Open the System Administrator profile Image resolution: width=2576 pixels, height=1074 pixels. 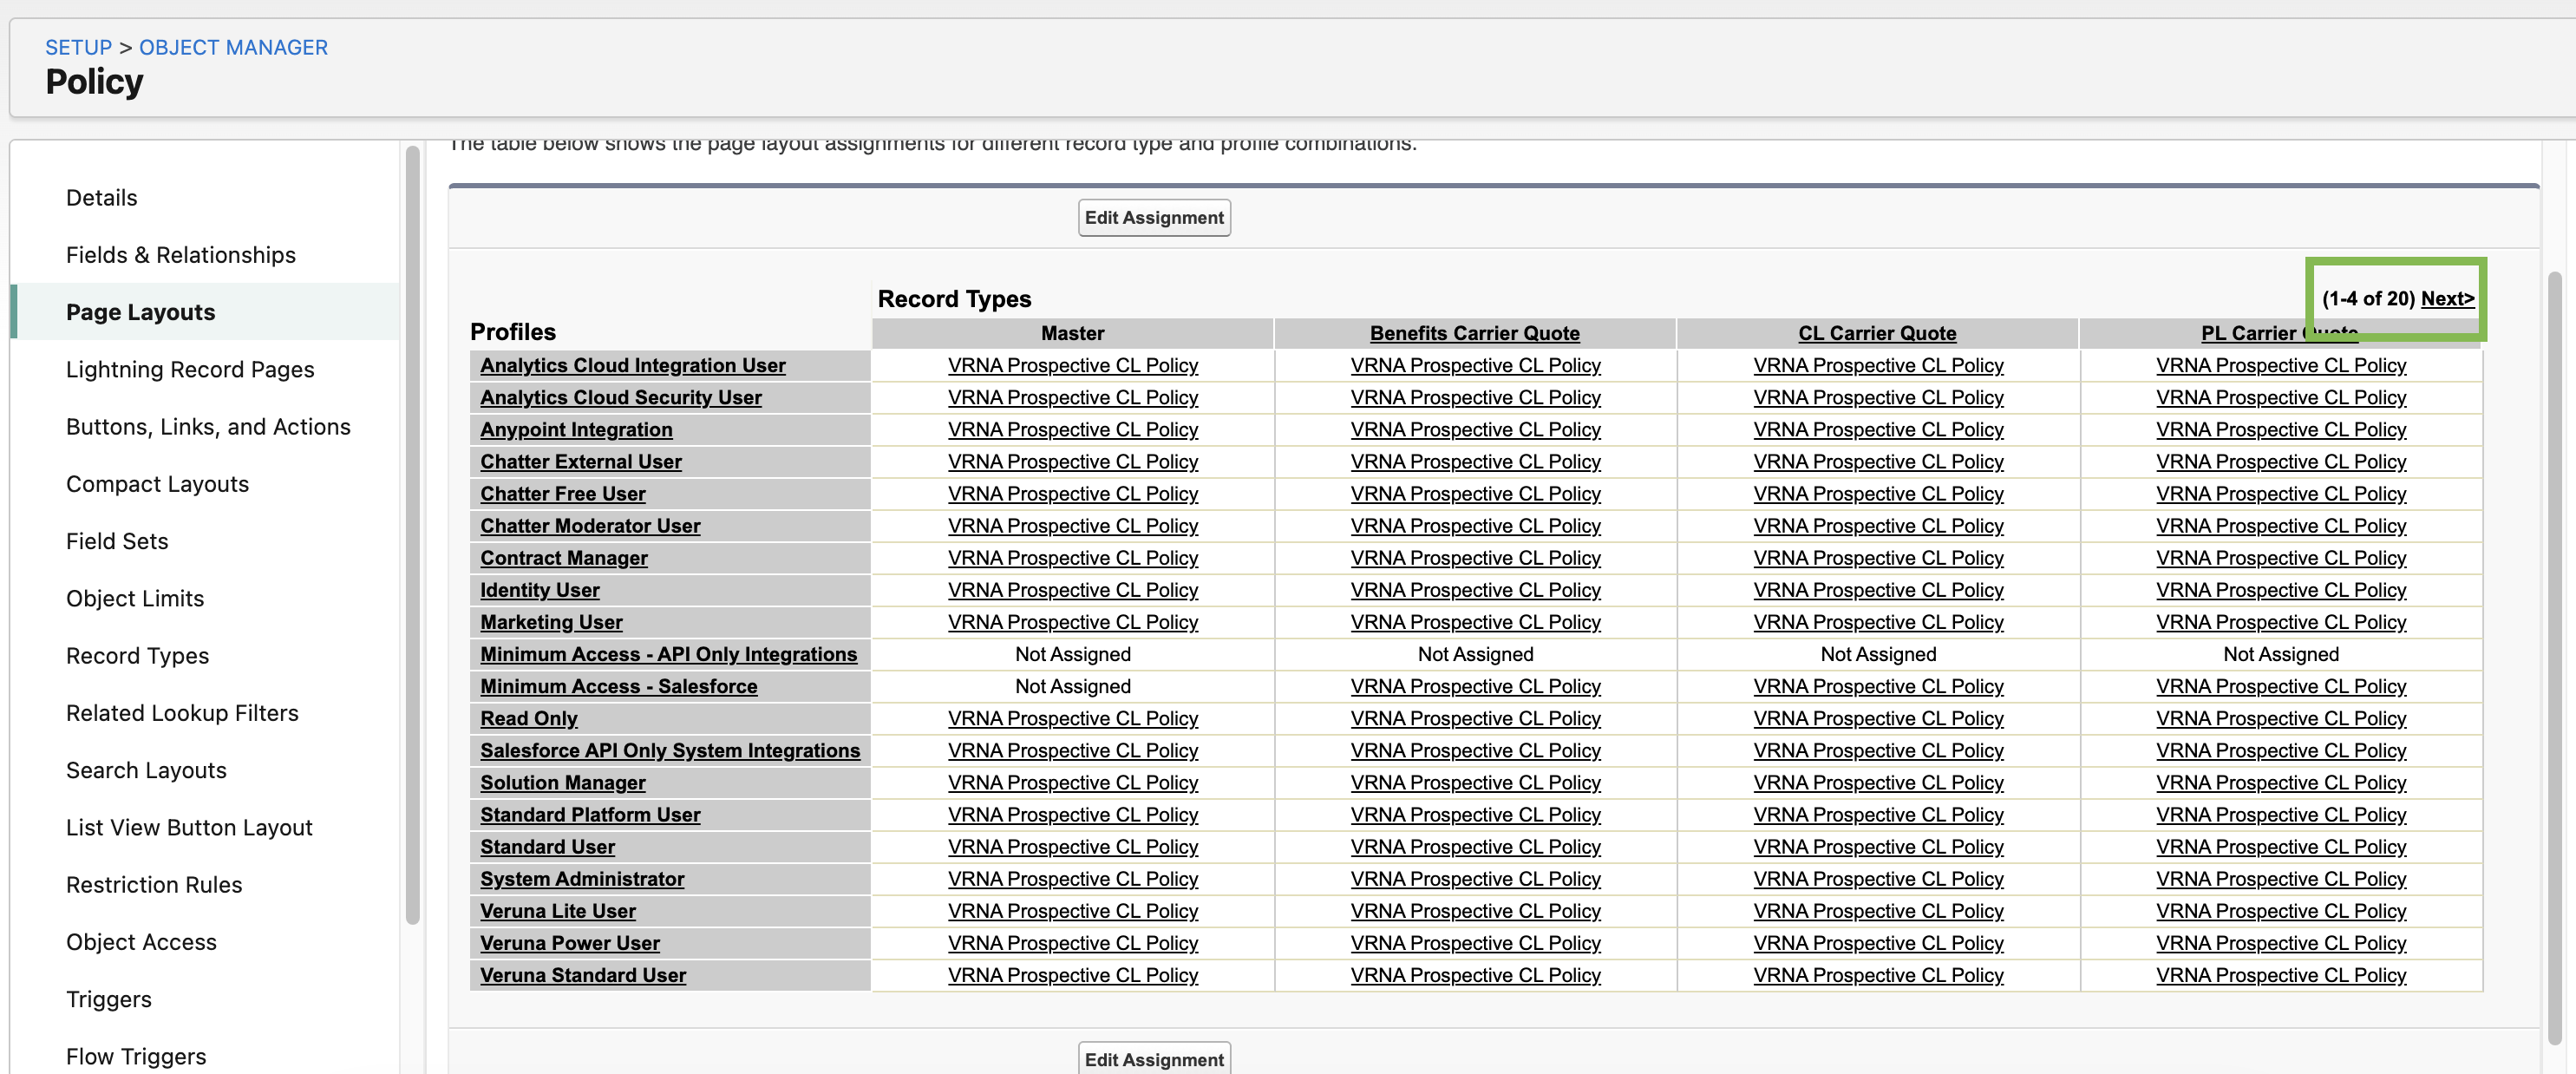click(x=582, y=878)
